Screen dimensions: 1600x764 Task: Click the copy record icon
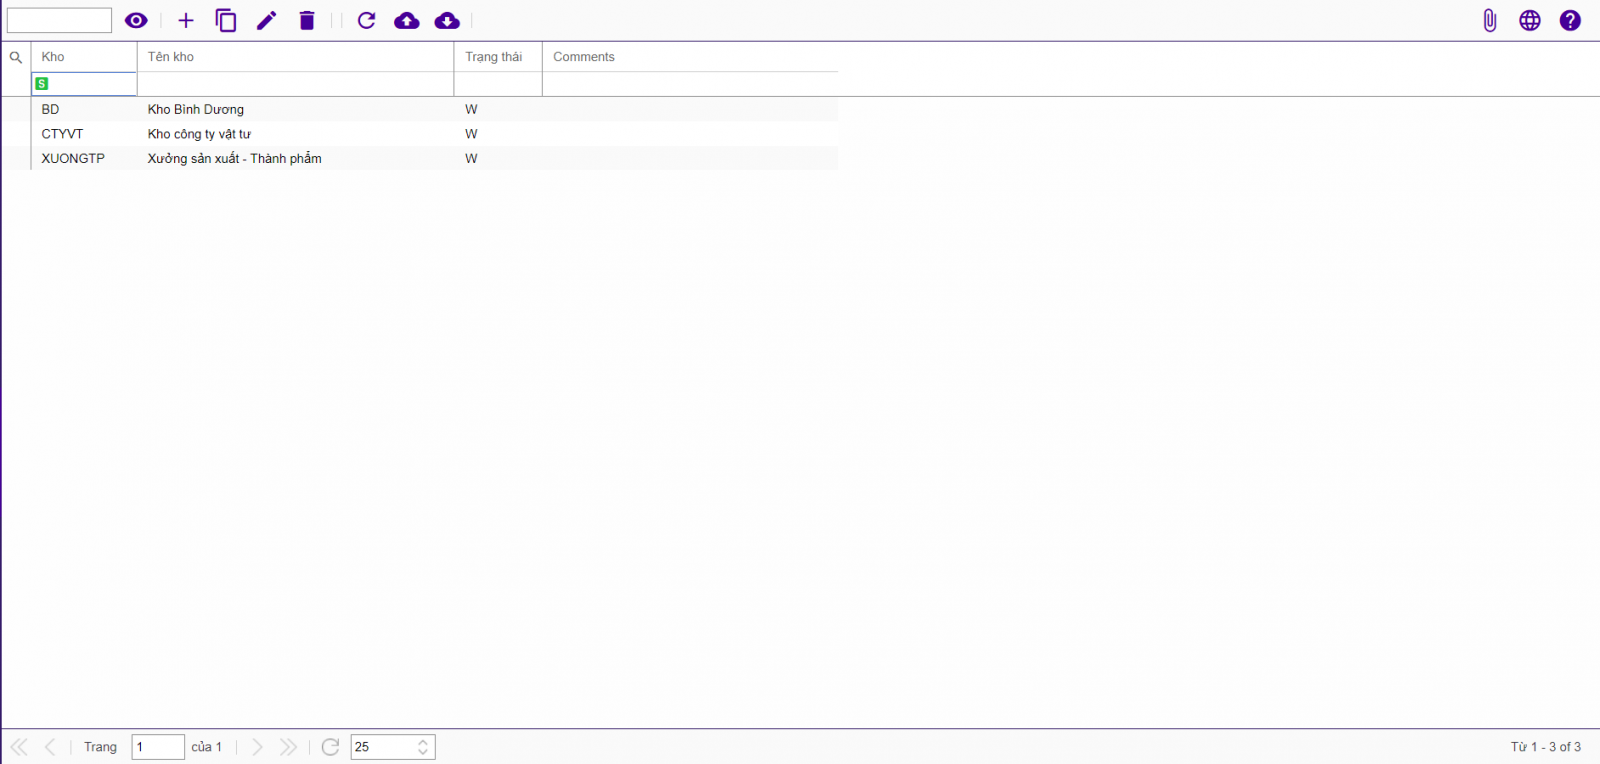[226, 20]
